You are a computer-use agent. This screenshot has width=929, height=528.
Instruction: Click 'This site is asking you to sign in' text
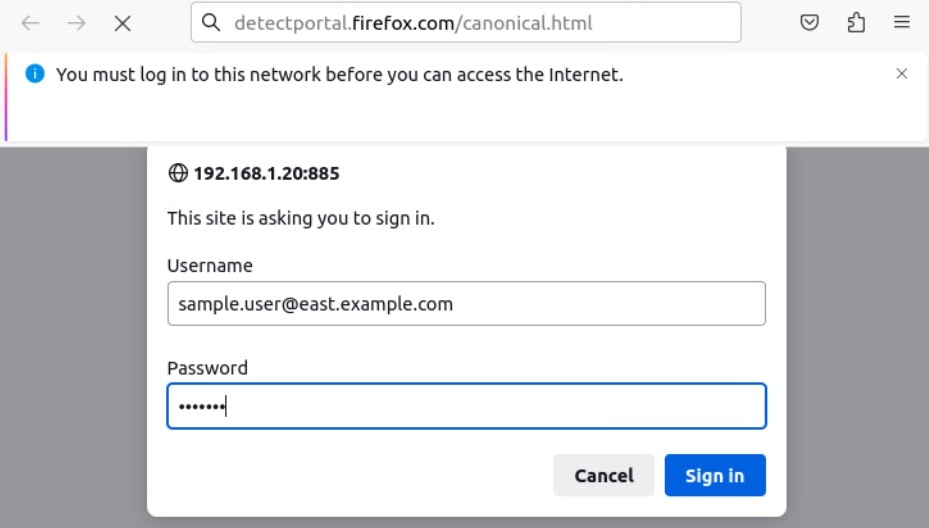(x=301, y=218)
